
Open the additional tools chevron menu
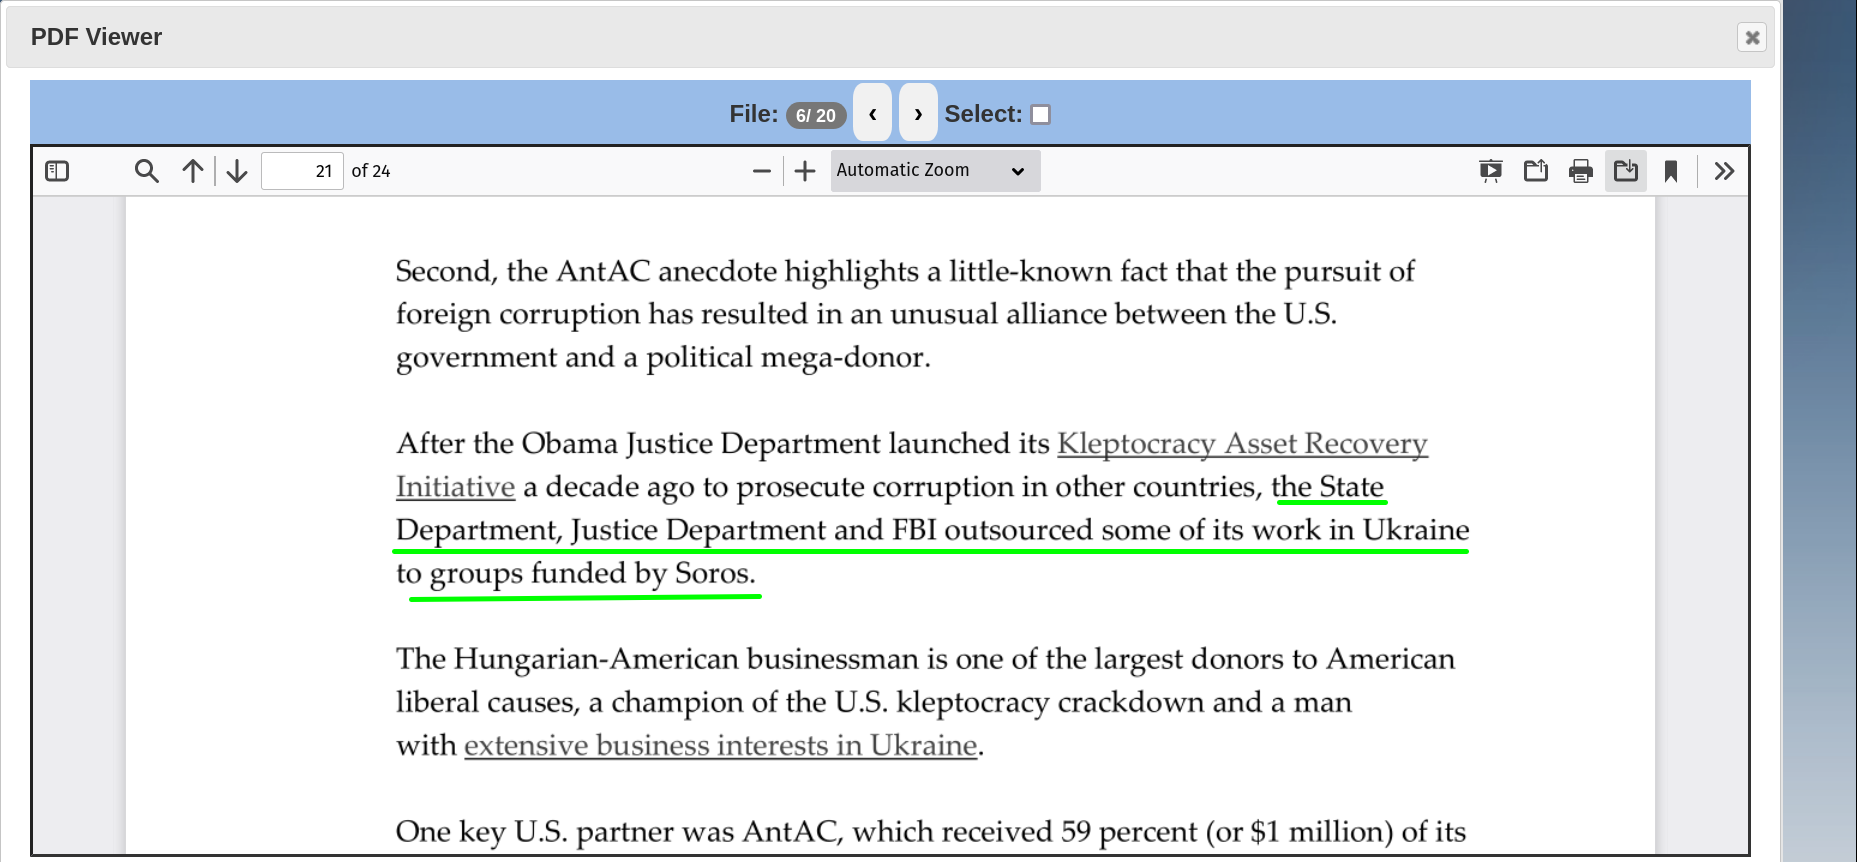[x=1724, y=171]
